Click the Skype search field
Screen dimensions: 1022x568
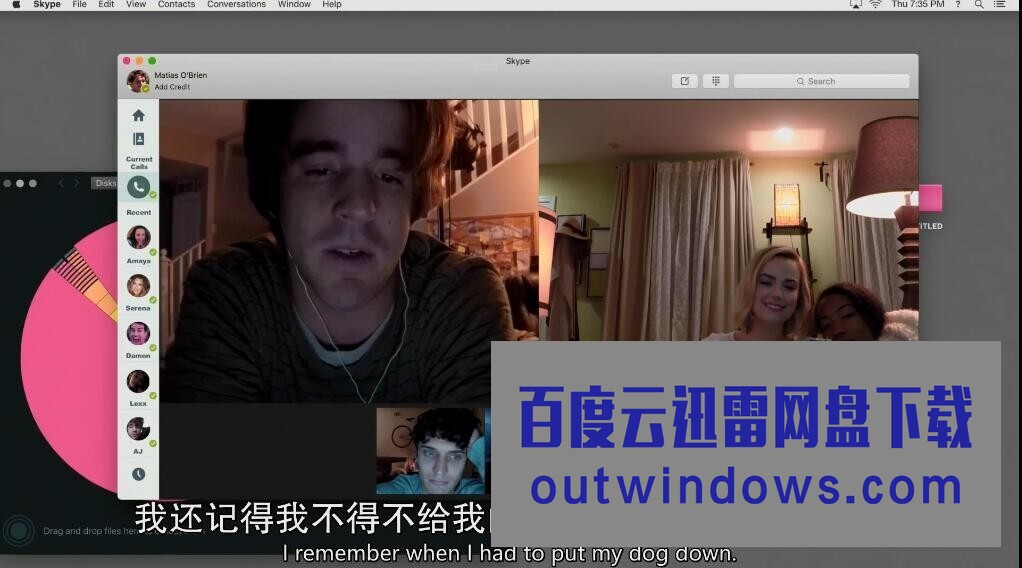coord(821,81)
